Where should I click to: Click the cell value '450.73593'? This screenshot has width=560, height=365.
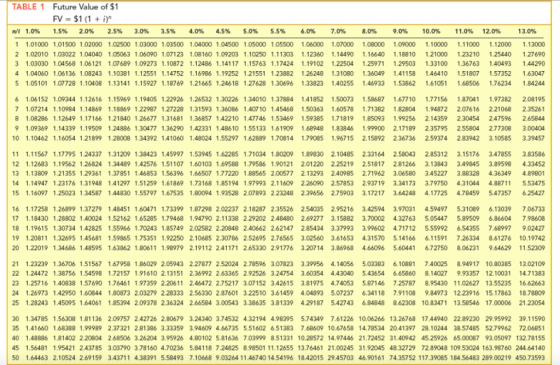tap(531, 357)
